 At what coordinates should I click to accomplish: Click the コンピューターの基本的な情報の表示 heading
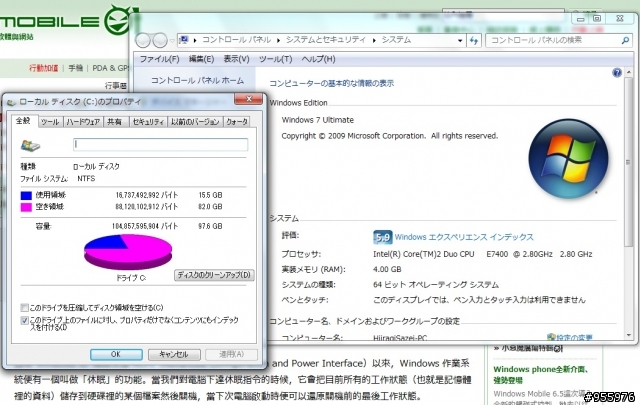pyautogui.click(x=331, y=83)
